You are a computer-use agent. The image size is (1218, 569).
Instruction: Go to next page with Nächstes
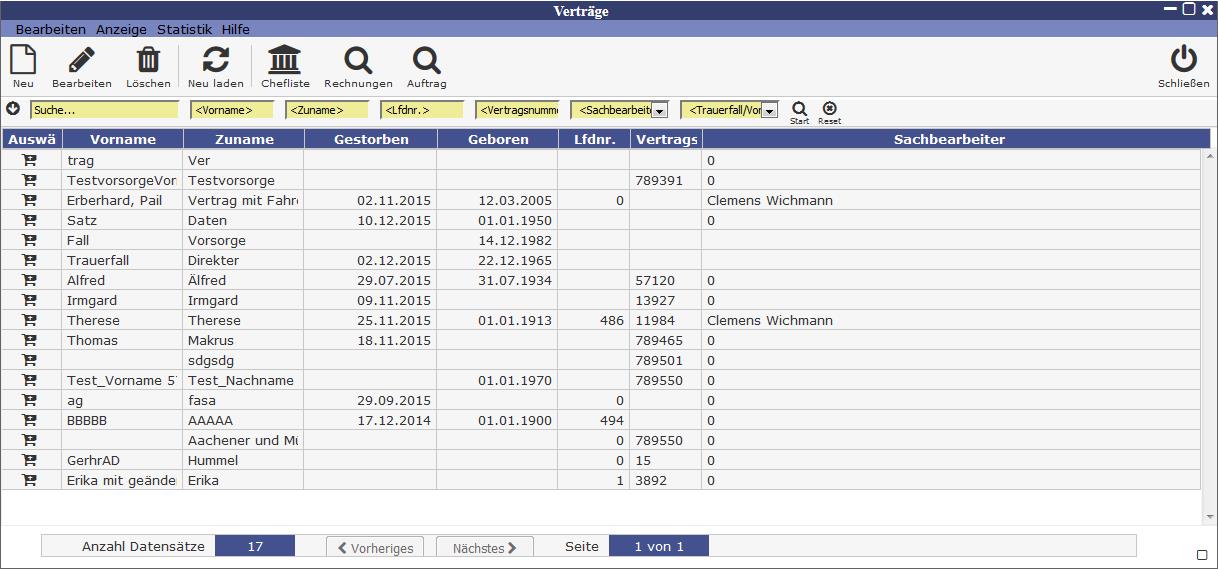pyautogui.click(x=484, y=547)
